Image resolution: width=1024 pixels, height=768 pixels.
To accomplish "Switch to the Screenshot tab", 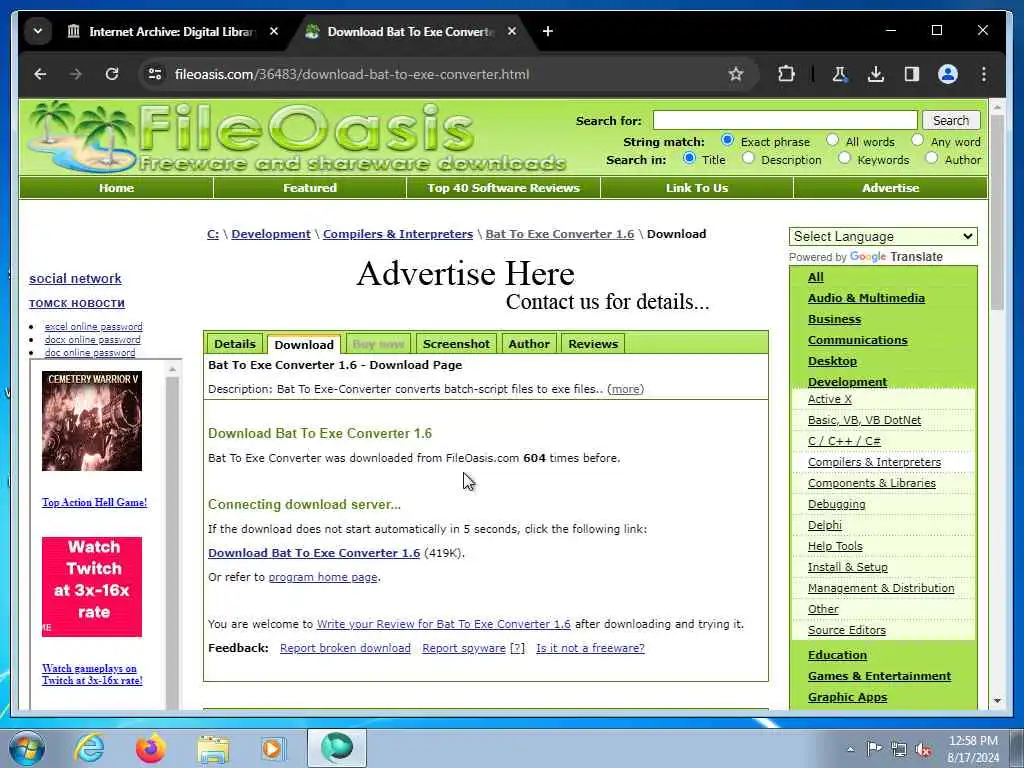I will coord(456,344).
